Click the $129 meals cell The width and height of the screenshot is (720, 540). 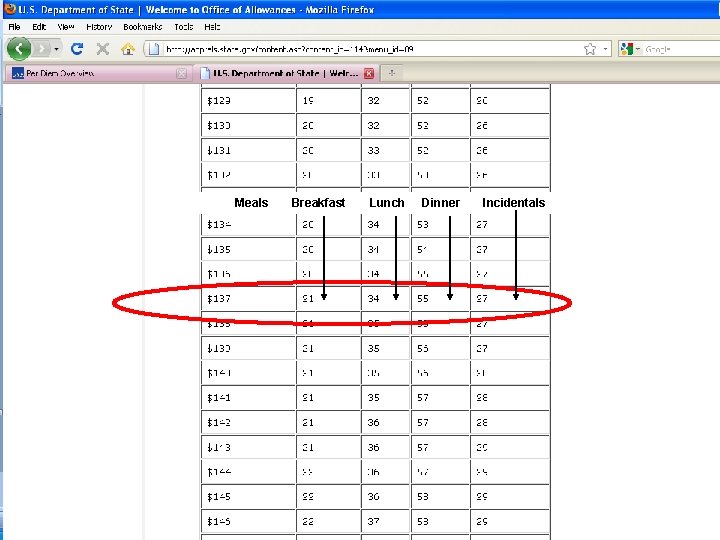(x=248, y=101)
